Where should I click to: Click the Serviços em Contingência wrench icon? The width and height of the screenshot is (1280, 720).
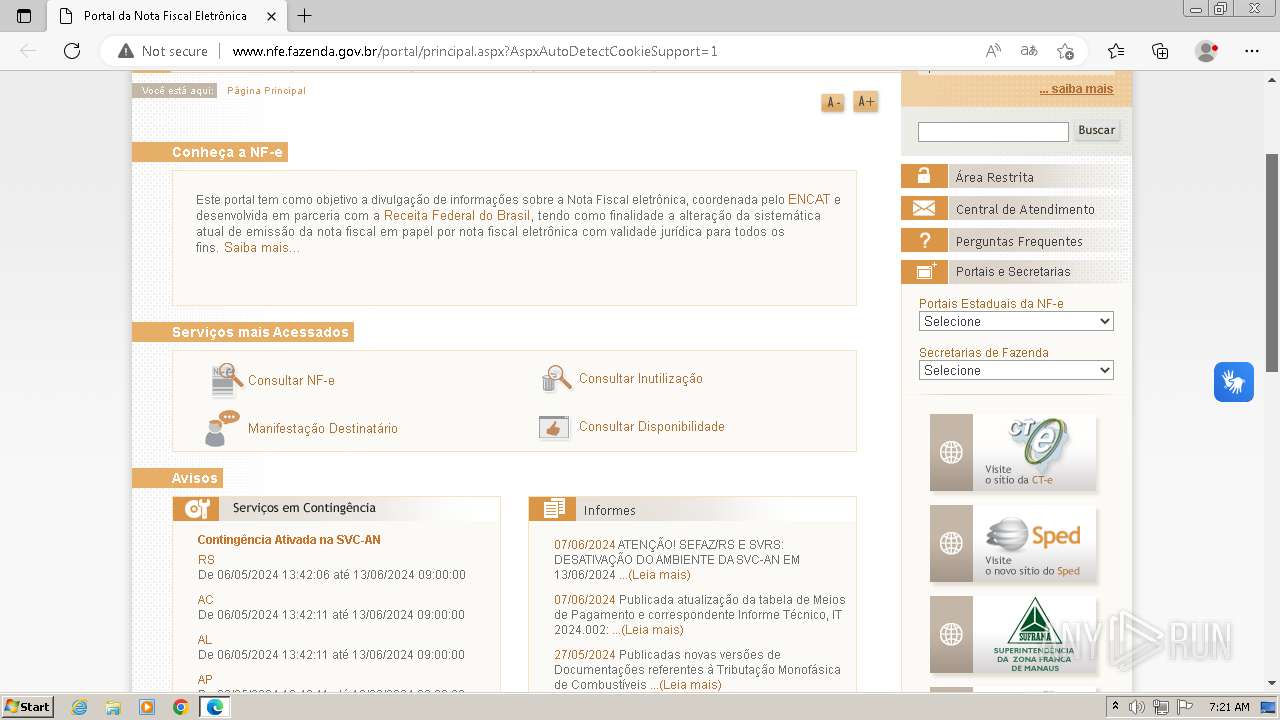[x=196, y=508]
